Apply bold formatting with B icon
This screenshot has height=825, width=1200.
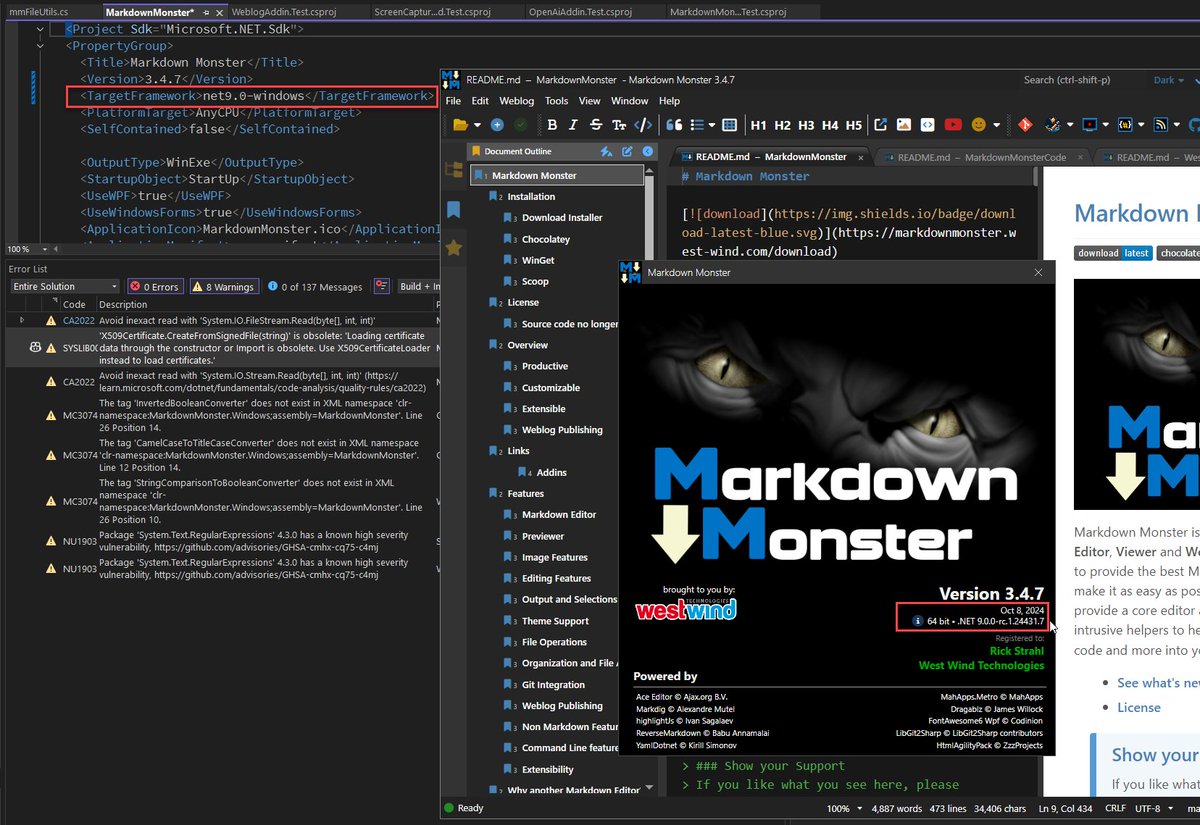pyautogui.click(x=552, y=125)
